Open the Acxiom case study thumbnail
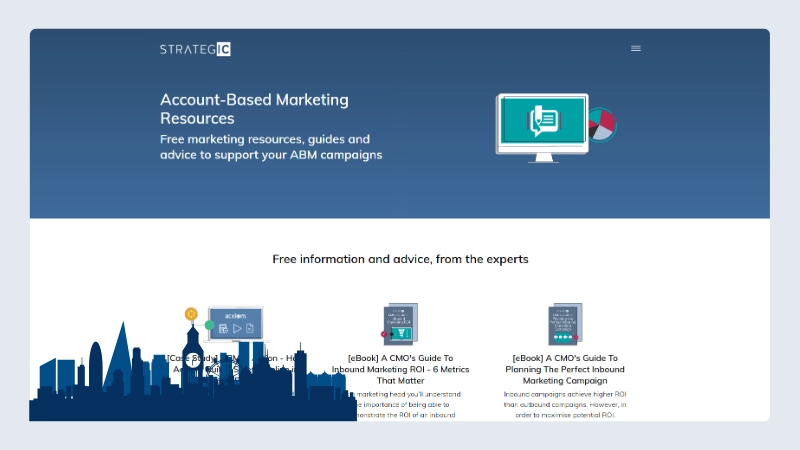 point(236,322)
